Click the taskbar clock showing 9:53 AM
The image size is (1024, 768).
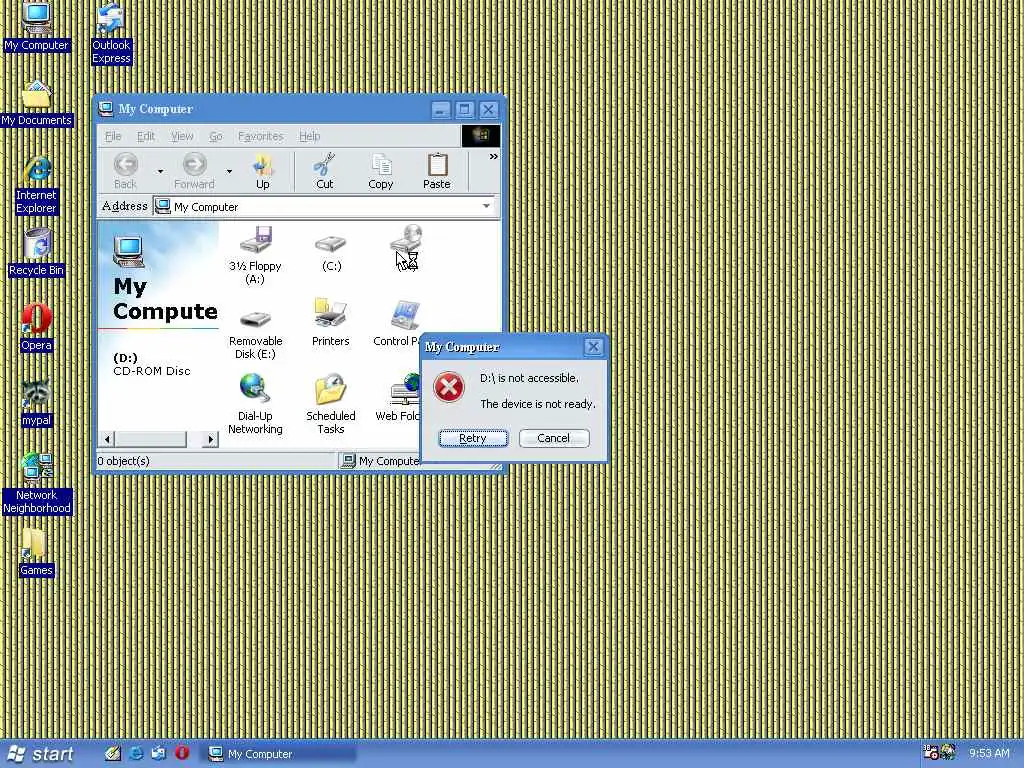click(989, 754)
